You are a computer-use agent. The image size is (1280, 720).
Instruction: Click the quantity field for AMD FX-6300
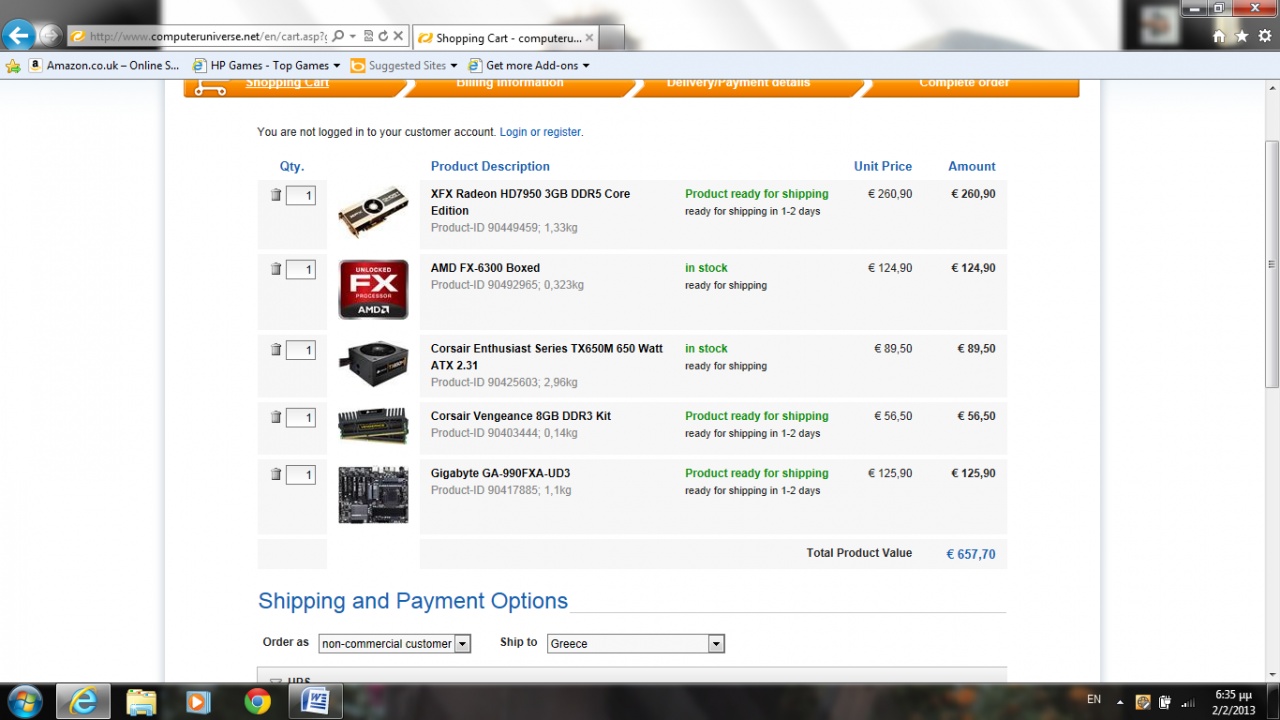[x=301, y=269]
